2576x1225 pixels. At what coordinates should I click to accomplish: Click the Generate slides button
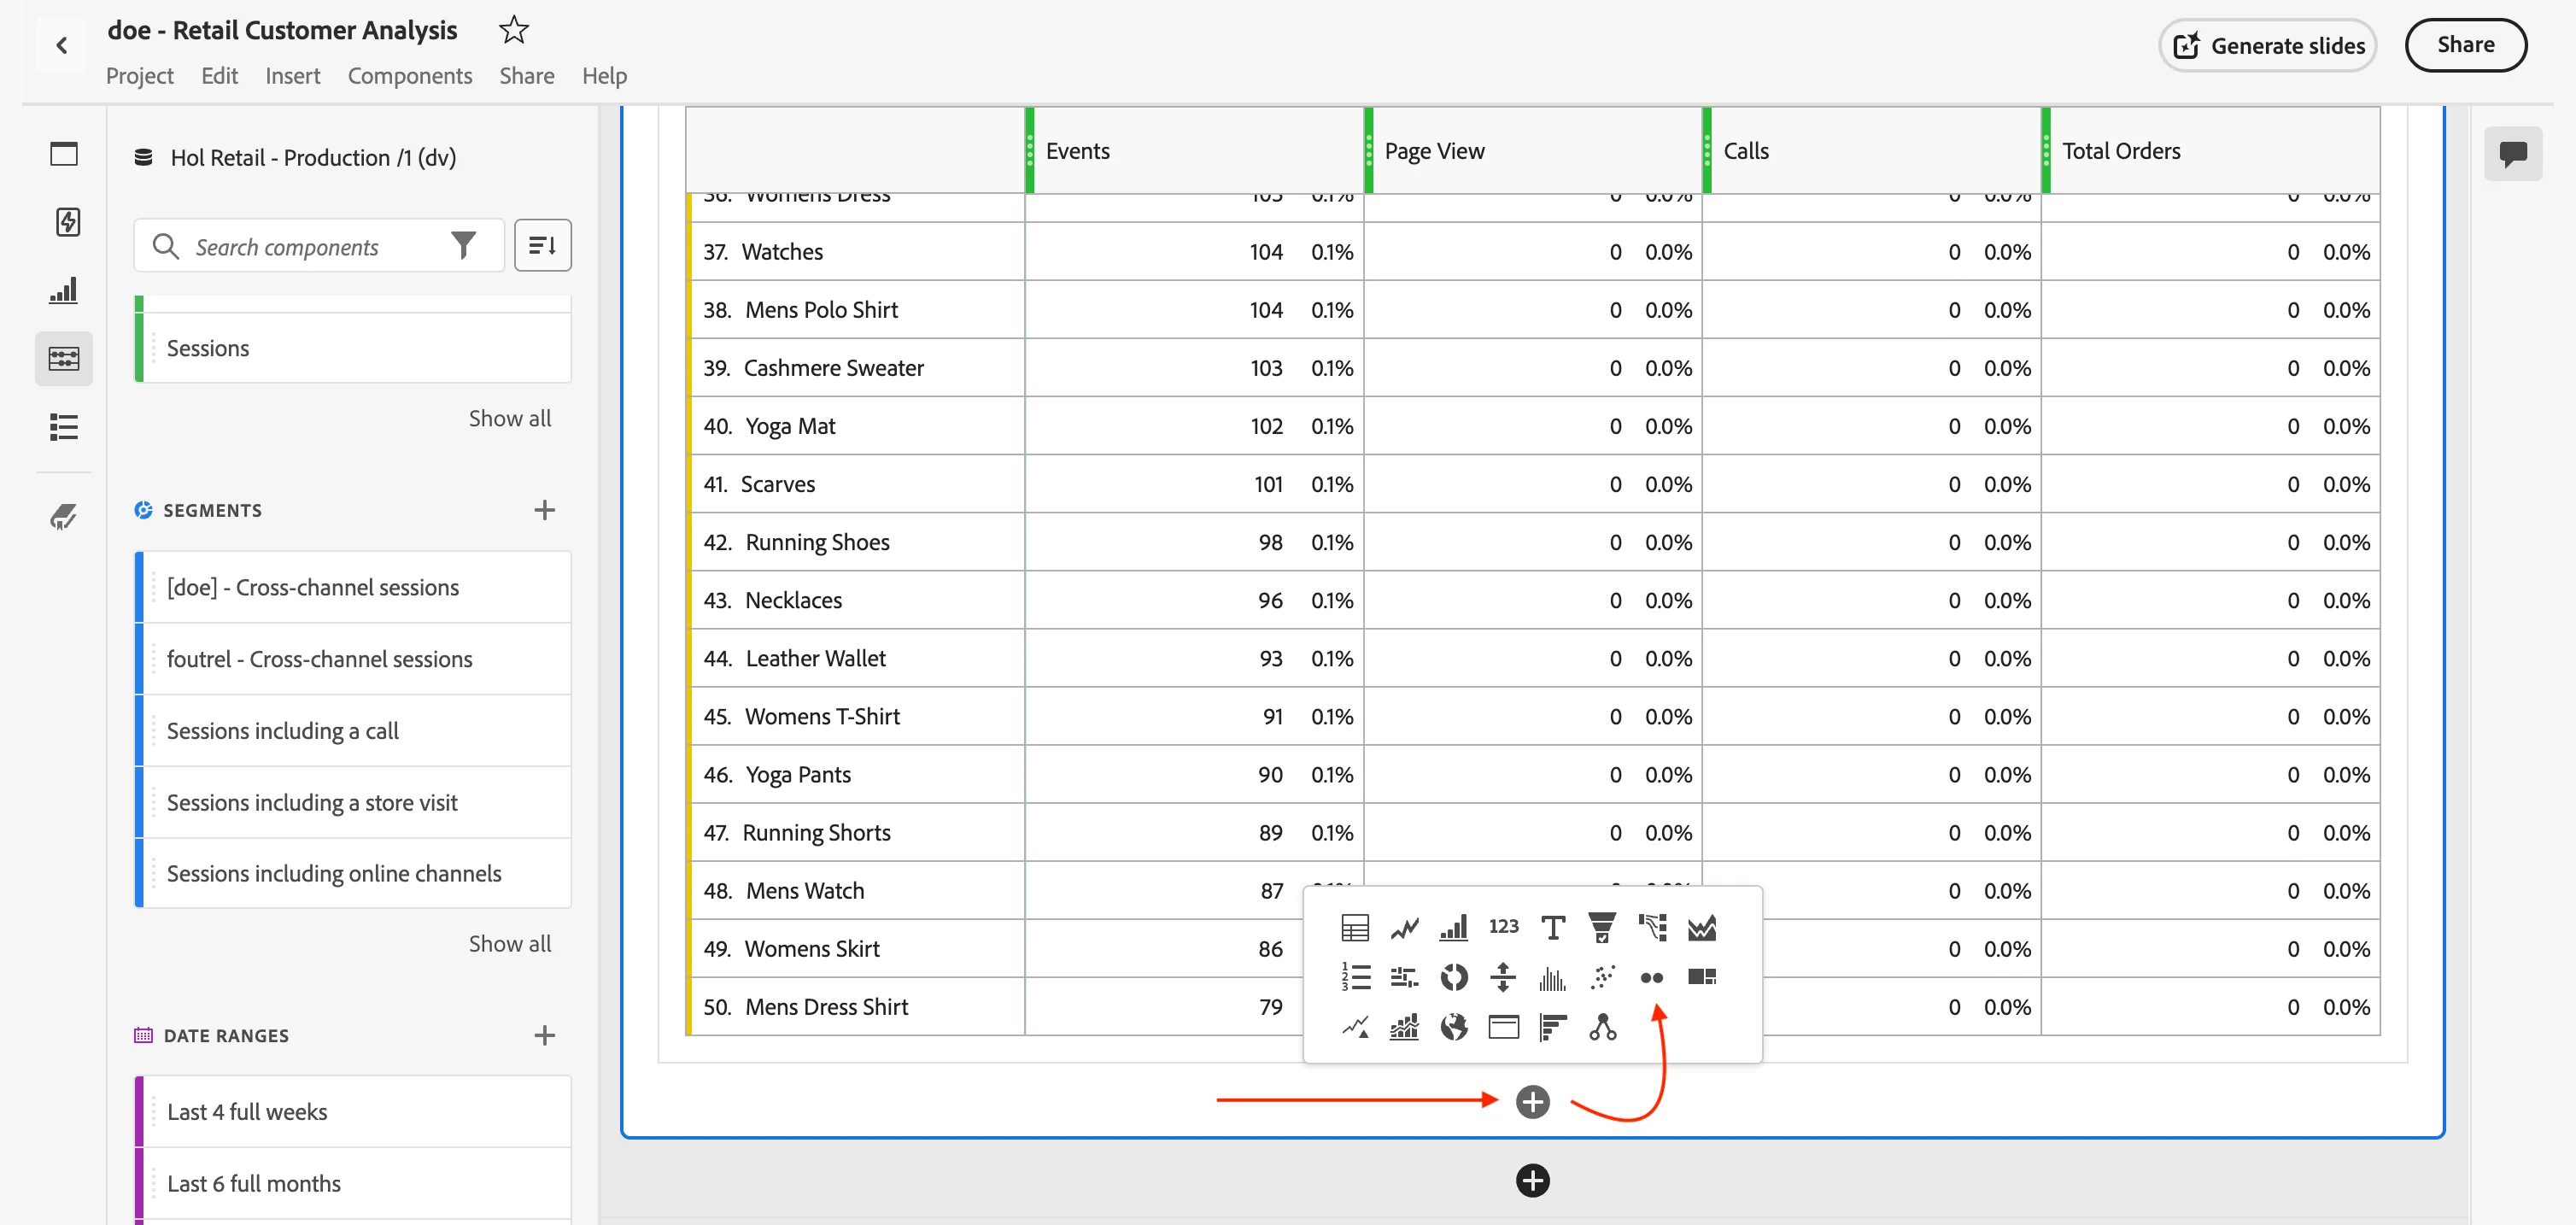tap(2268, 46)
